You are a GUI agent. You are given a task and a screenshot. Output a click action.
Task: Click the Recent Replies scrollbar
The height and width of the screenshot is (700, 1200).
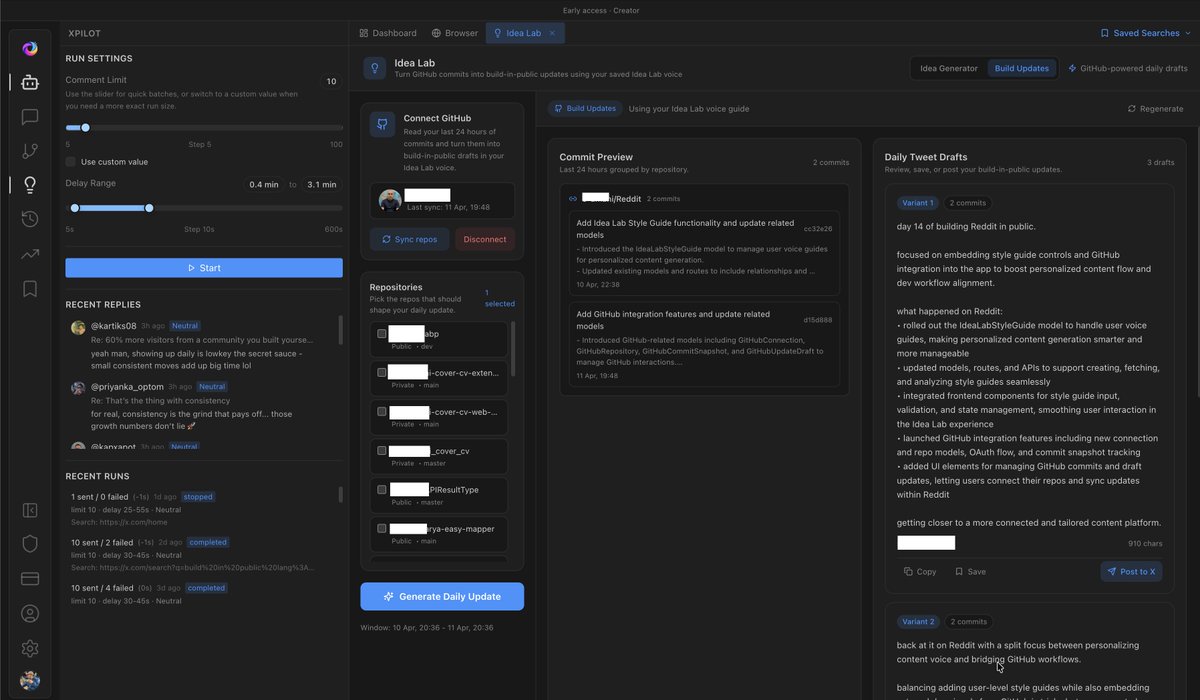340,331
